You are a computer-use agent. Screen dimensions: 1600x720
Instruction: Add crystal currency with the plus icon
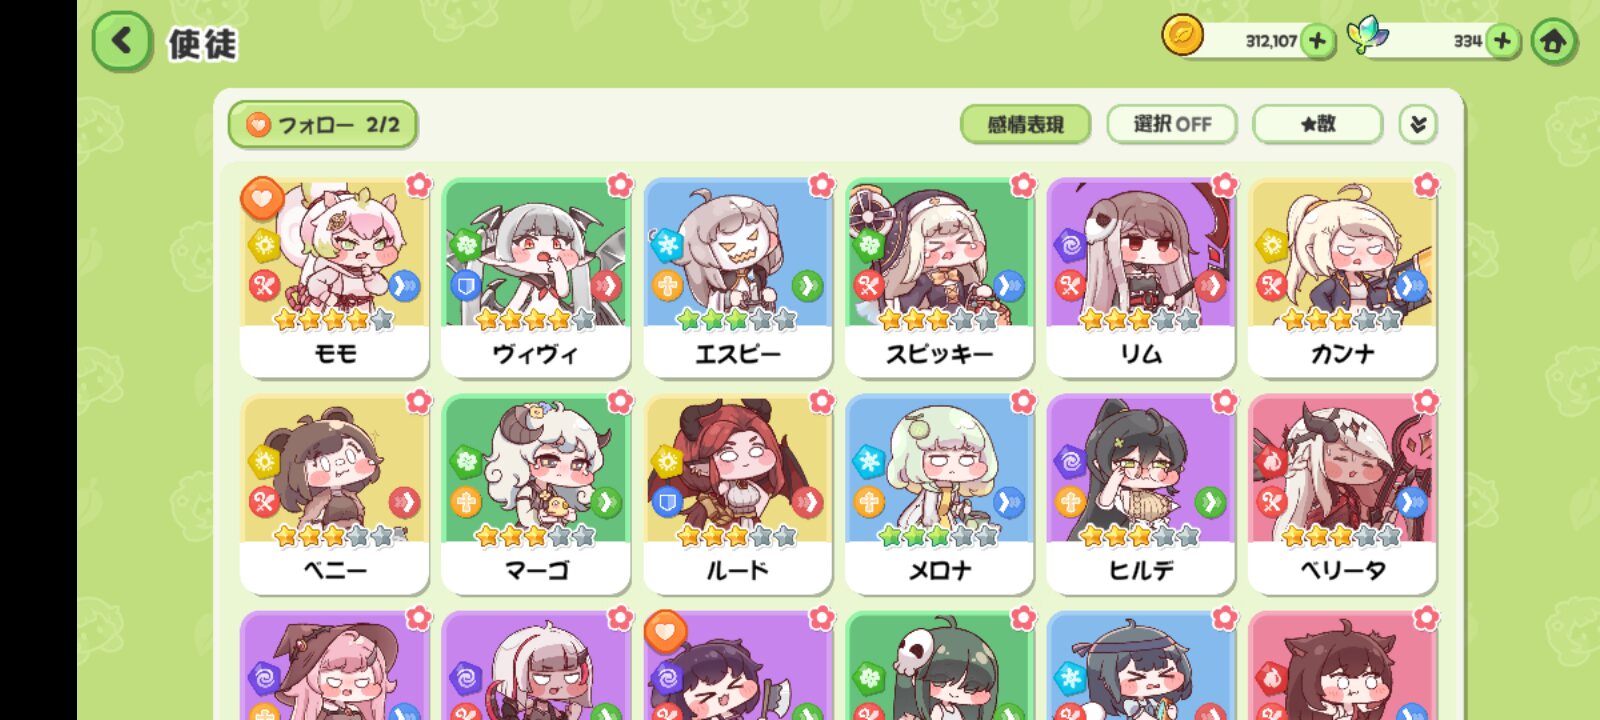pyautogui.click(x=1501, y=41)
